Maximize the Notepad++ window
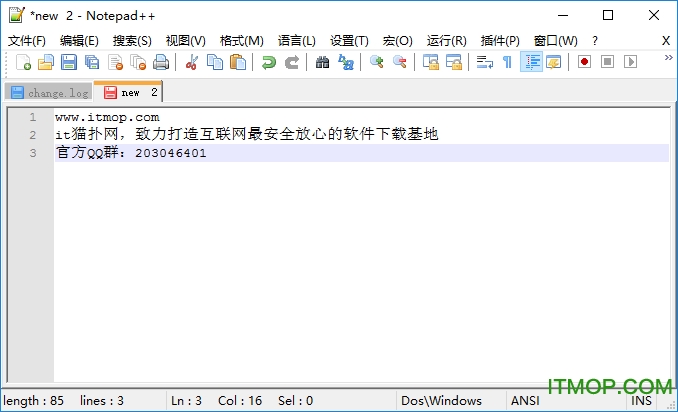The height and width of the screenshot is (412, 678). click(x=608, y=16)
